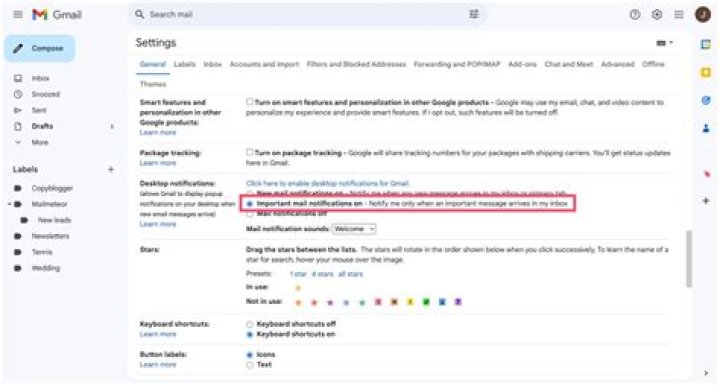
Task: Open the Snoozed folder
Action: pos(45,94)
